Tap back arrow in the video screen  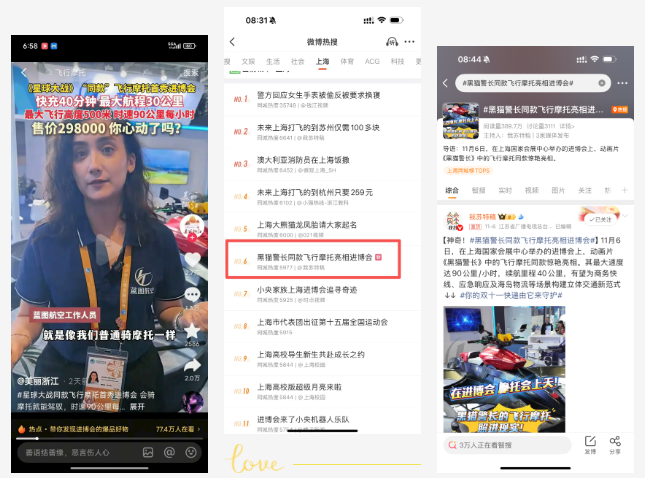(x=24, y=72)
